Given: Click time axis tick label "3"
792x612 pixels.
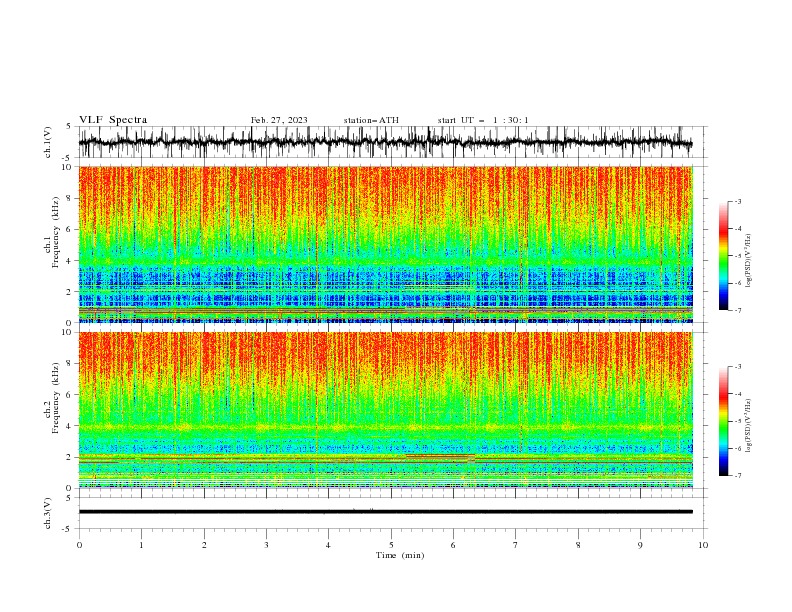Looking at the screenshot, I should click(x=266, y=545).
